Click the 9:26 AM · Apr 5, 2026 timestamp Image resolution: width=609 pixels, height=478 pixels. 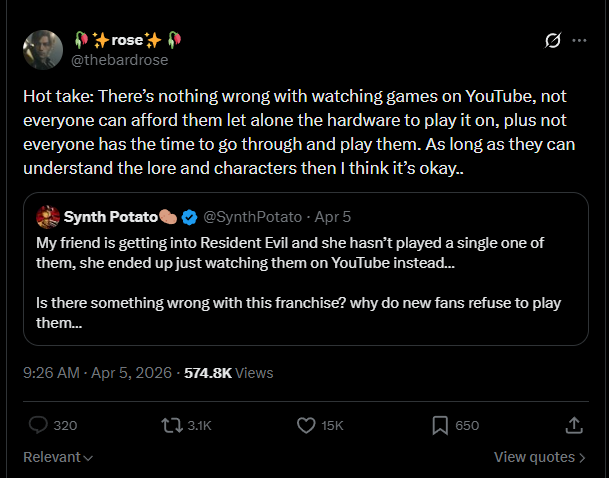pyautogui.click(x=96, y=373)
